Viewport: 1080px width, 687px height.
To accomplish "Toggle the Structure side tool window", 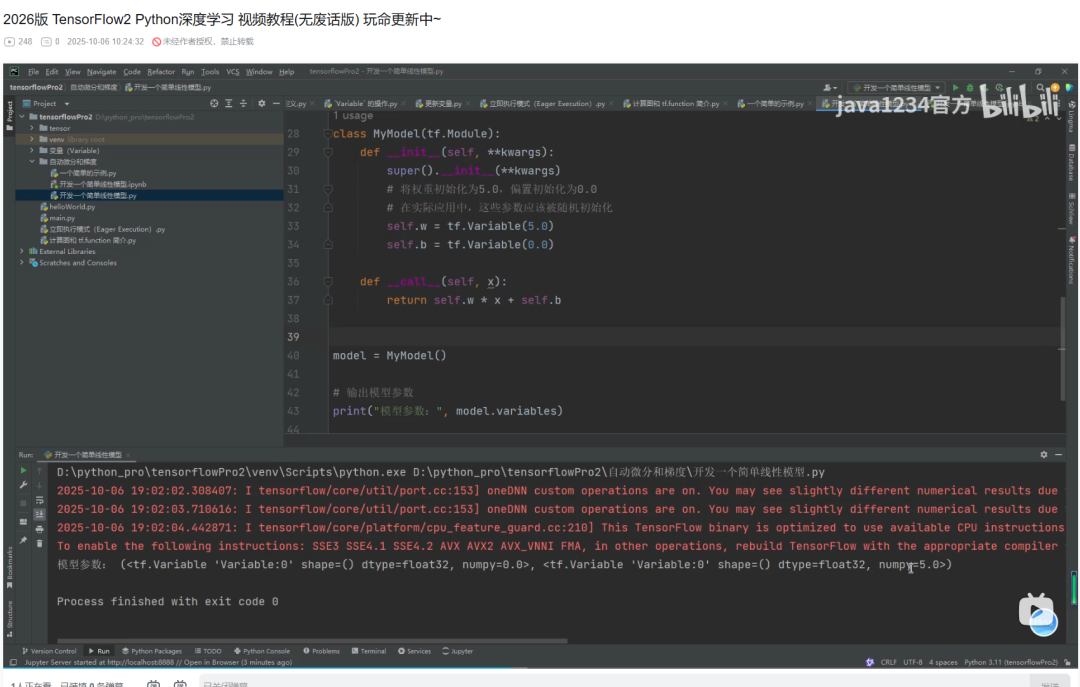I will point(10,618).
